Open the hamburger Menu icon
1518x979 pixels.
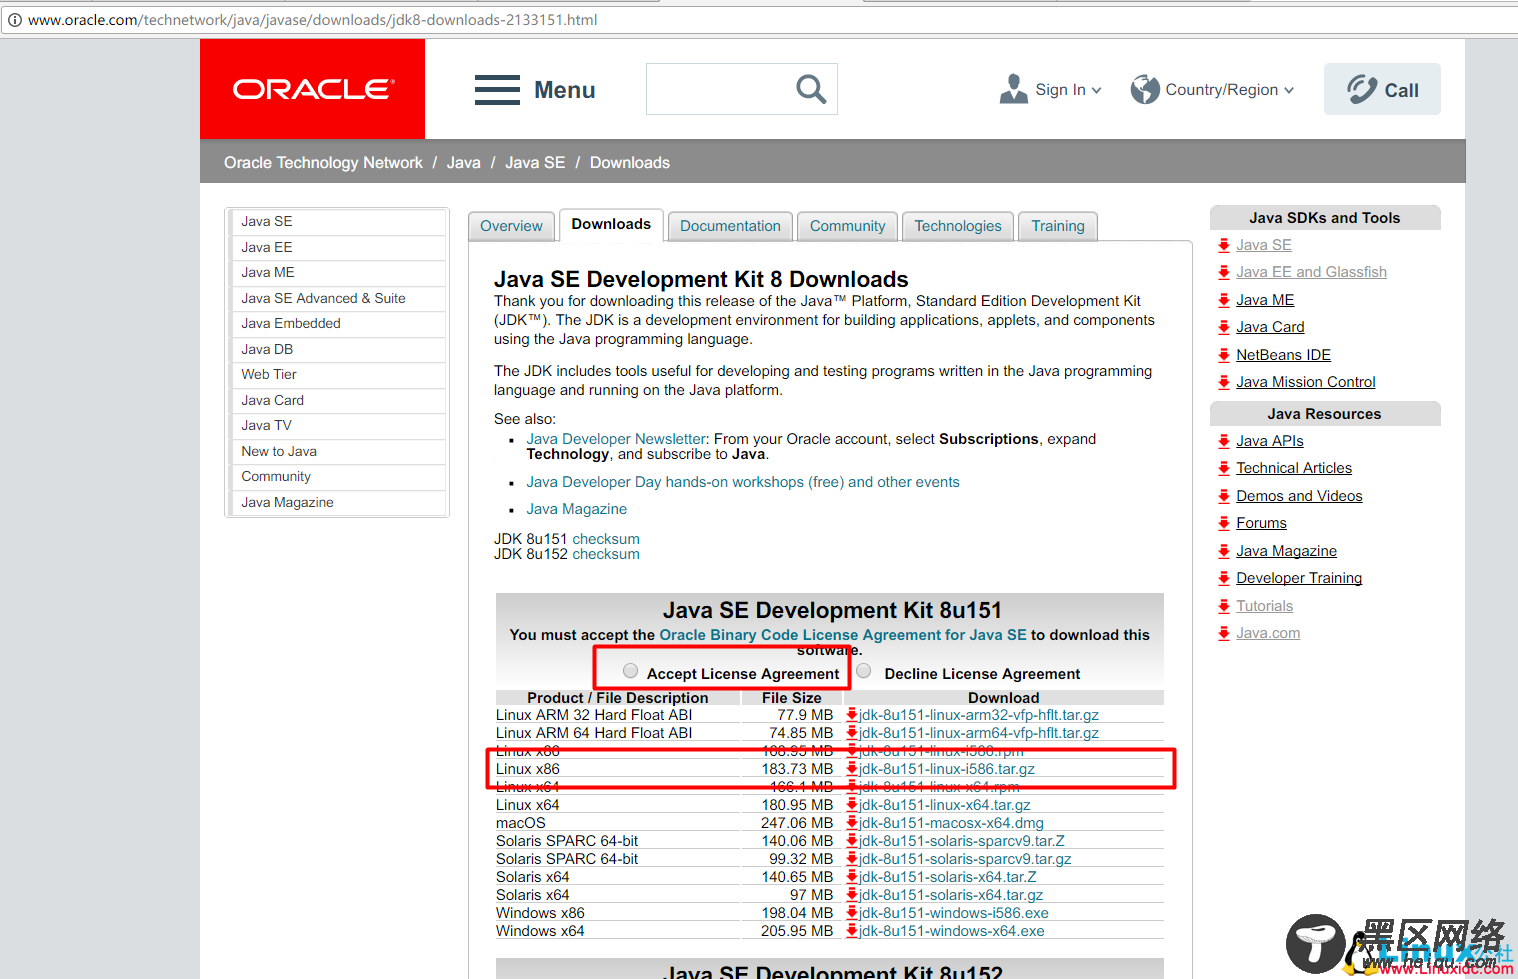pos(497,90)
